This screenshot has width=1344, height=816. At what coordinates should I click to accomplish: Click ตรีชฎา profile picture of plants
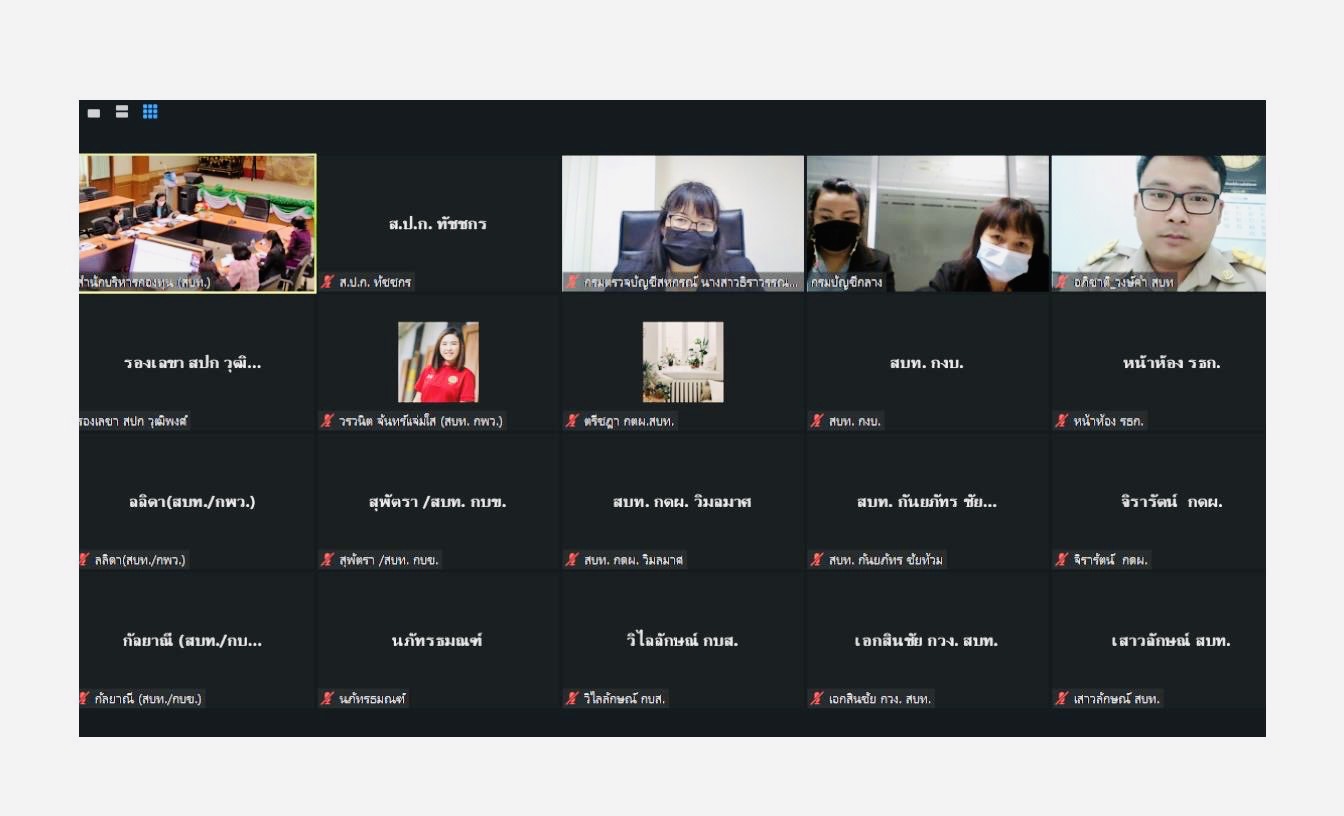tap(683, 362)
